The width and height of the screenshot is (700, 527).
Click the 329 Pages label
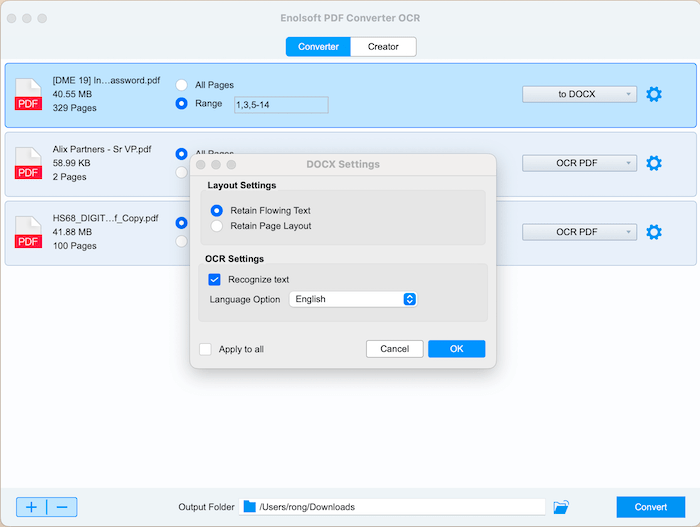[x=75, y=108]
